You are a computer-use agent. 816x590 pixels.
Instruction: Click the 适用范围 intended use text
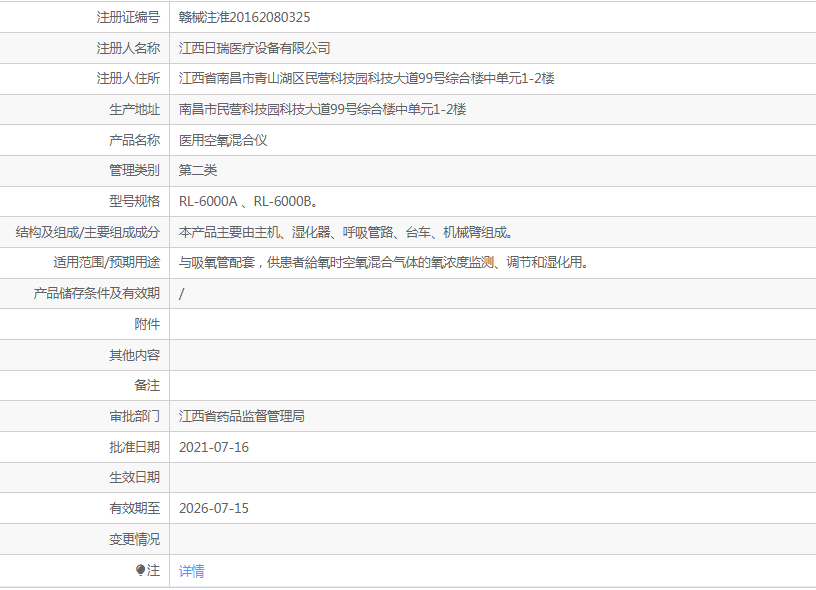(384, 262)
